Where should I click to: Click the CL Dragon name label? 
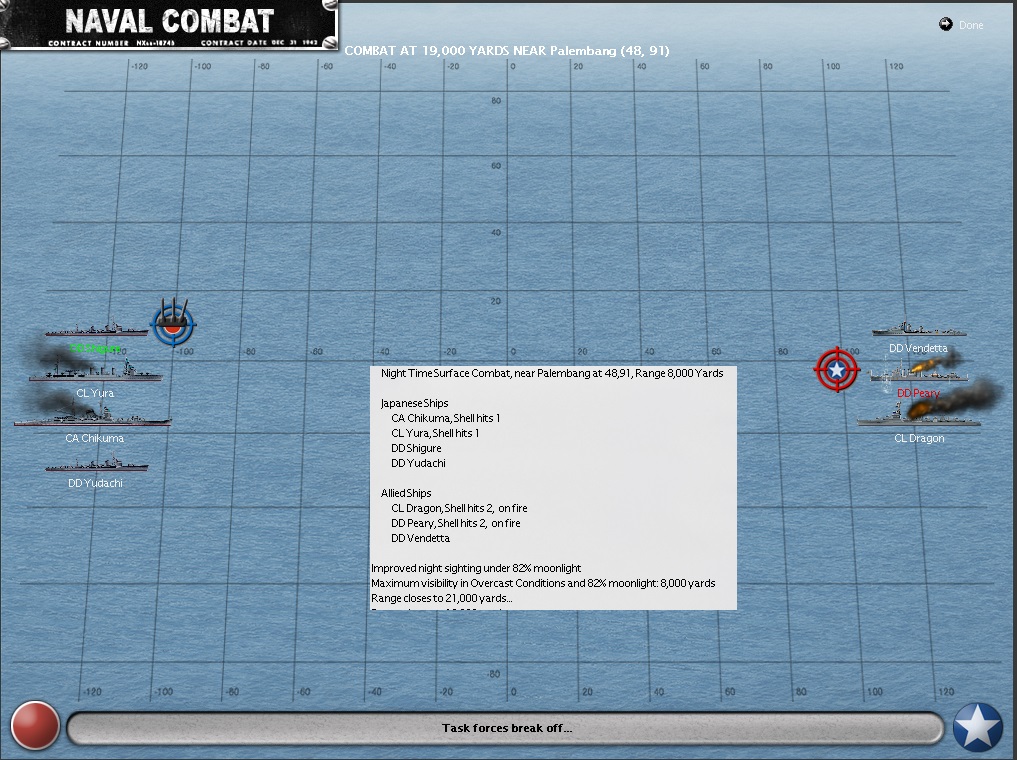pos(919,439)
